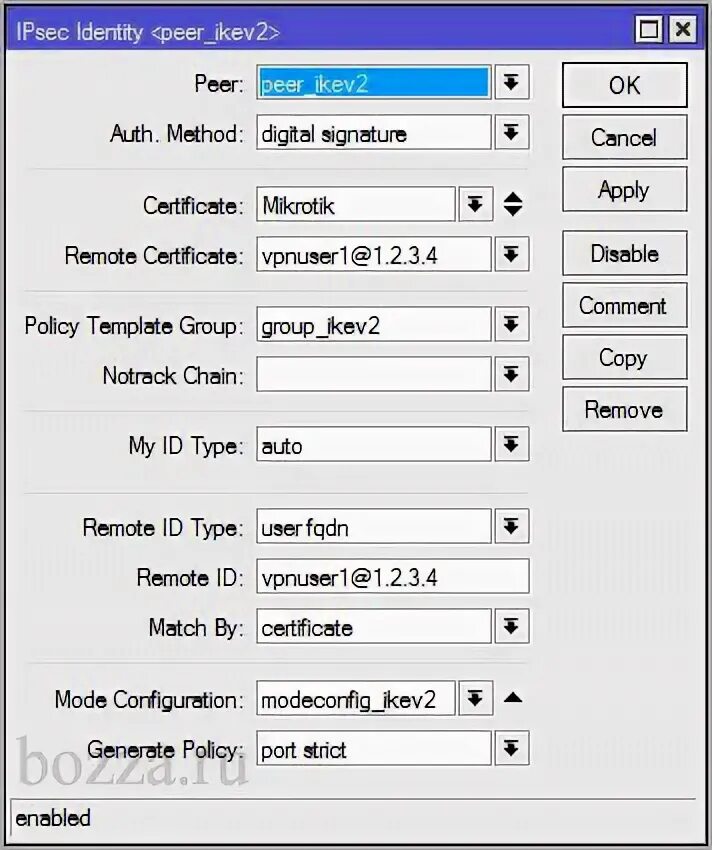Open the Policy Template Group dropdown
Screen dimensions: 712x850
[x=511, y=325]
